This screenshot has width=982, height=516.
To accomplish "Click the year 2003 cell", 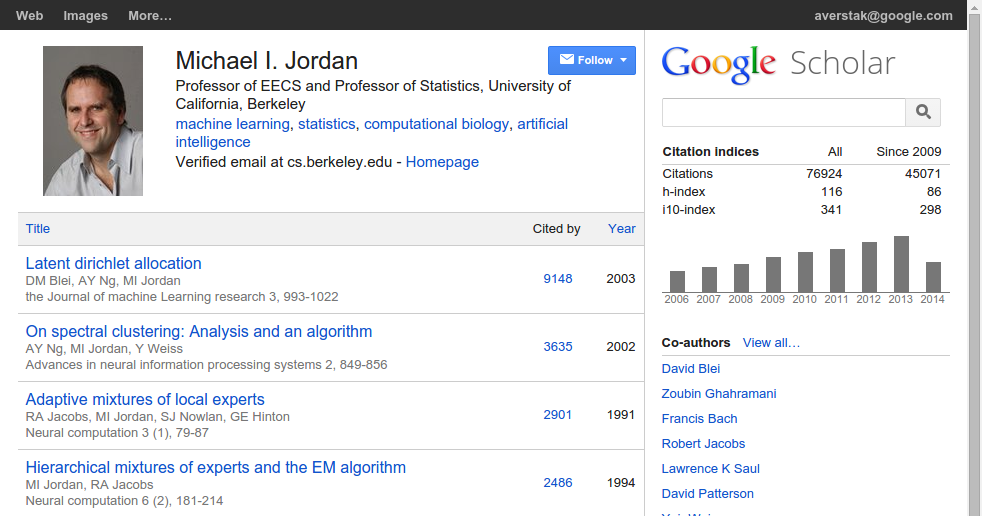I will coord(621,279).
